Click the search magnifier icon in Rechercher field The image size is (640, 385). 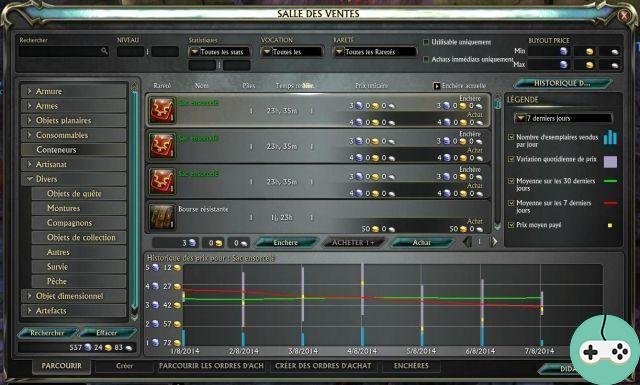(104, 51)
